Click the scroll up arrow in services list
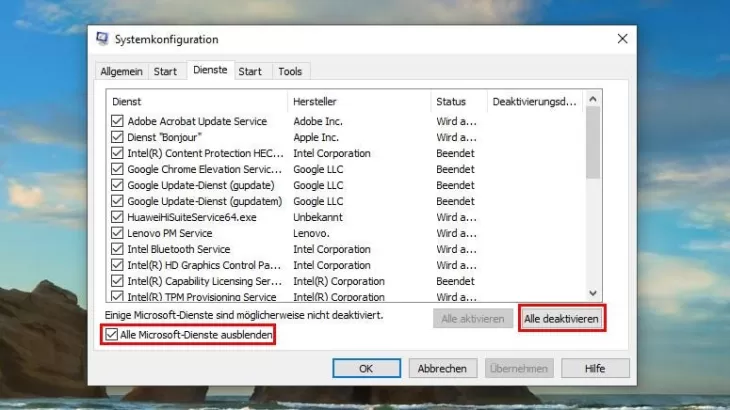 (593, 100)
